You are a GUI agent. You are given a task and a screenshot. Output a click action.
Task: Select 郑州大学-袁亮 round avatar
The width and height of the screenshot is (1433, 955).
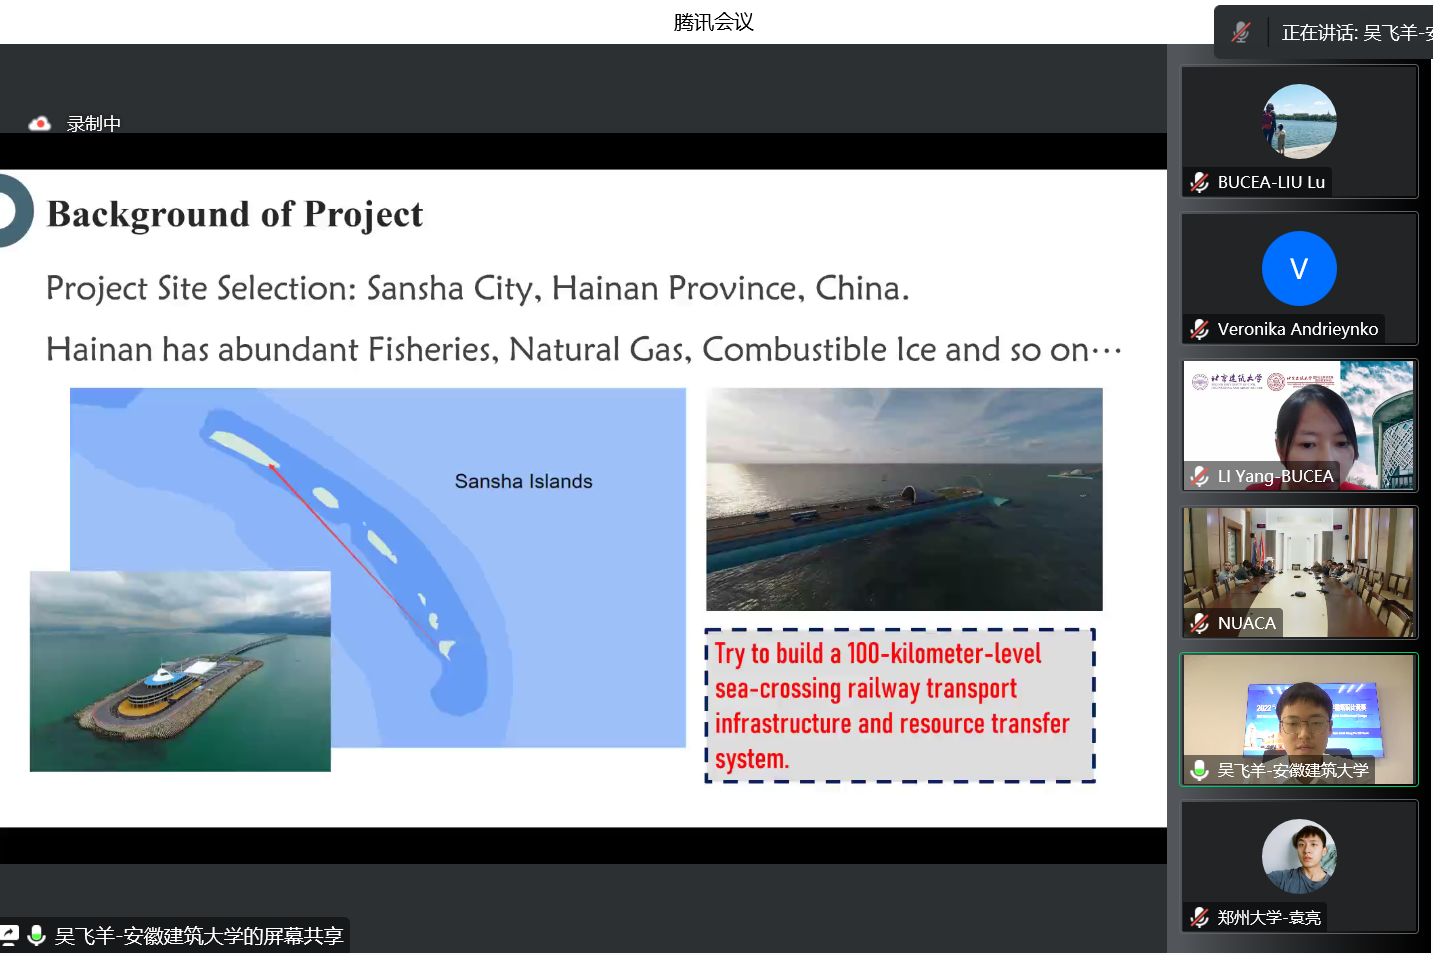[1299, 856]
